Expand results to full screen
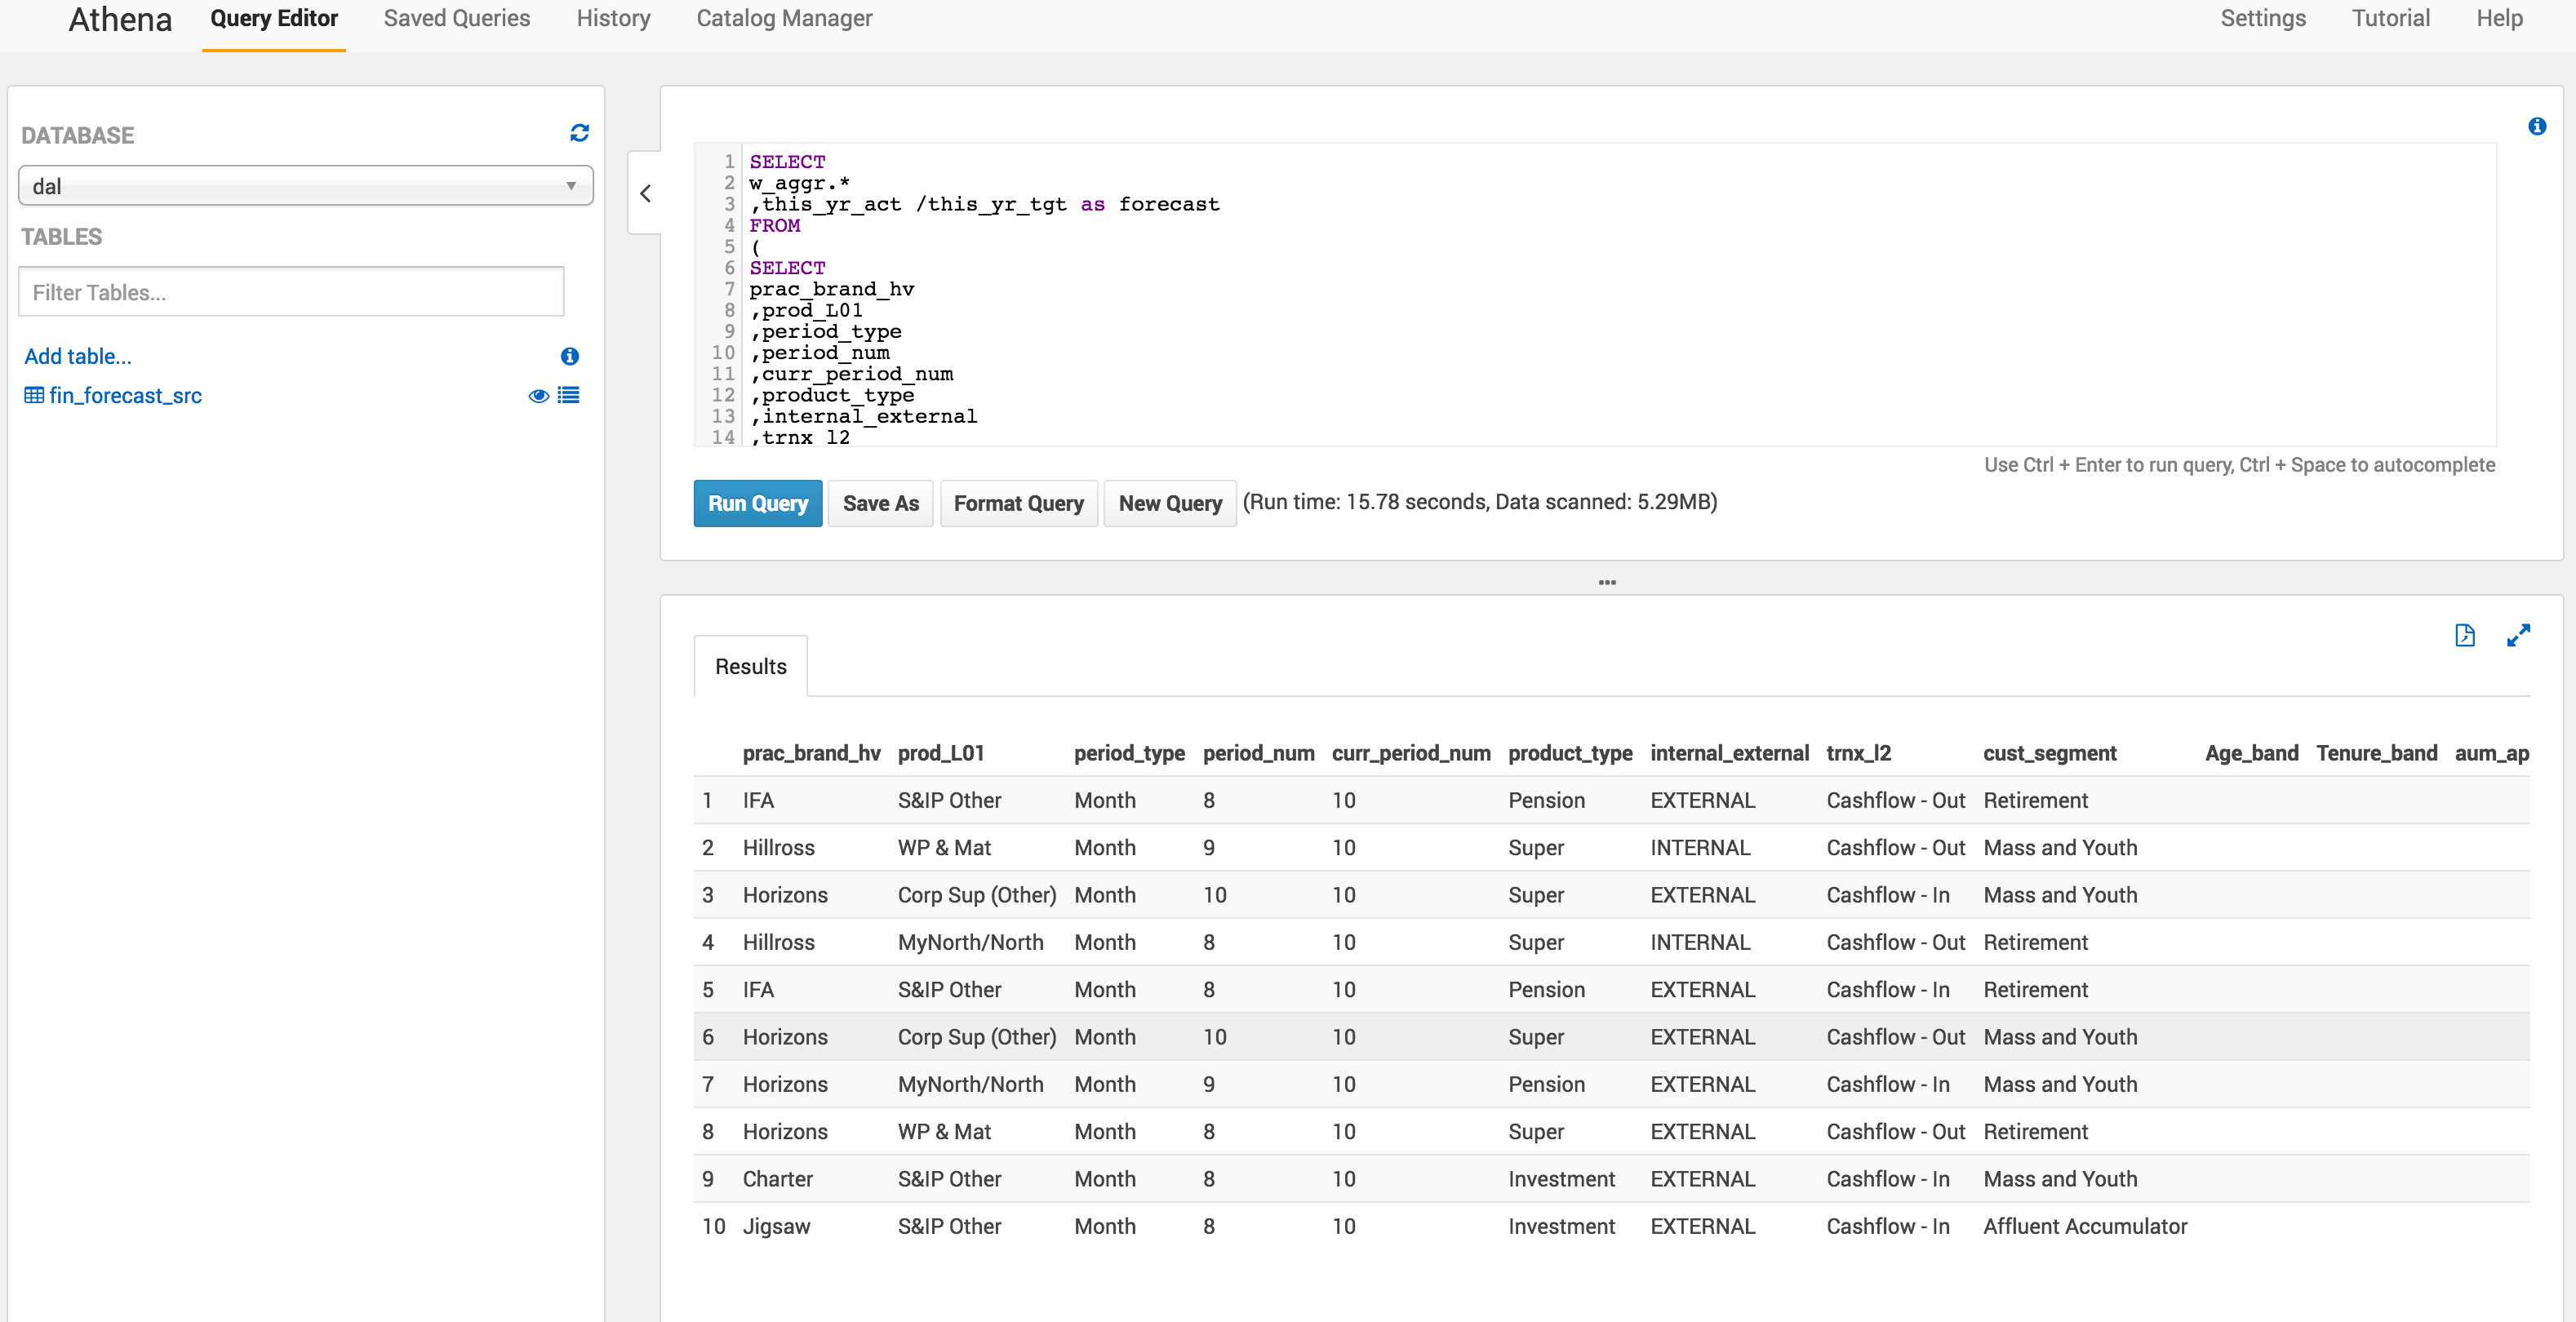Screen dimensions: 2576x1322 pyautogui.click(x=2518, y=636)
